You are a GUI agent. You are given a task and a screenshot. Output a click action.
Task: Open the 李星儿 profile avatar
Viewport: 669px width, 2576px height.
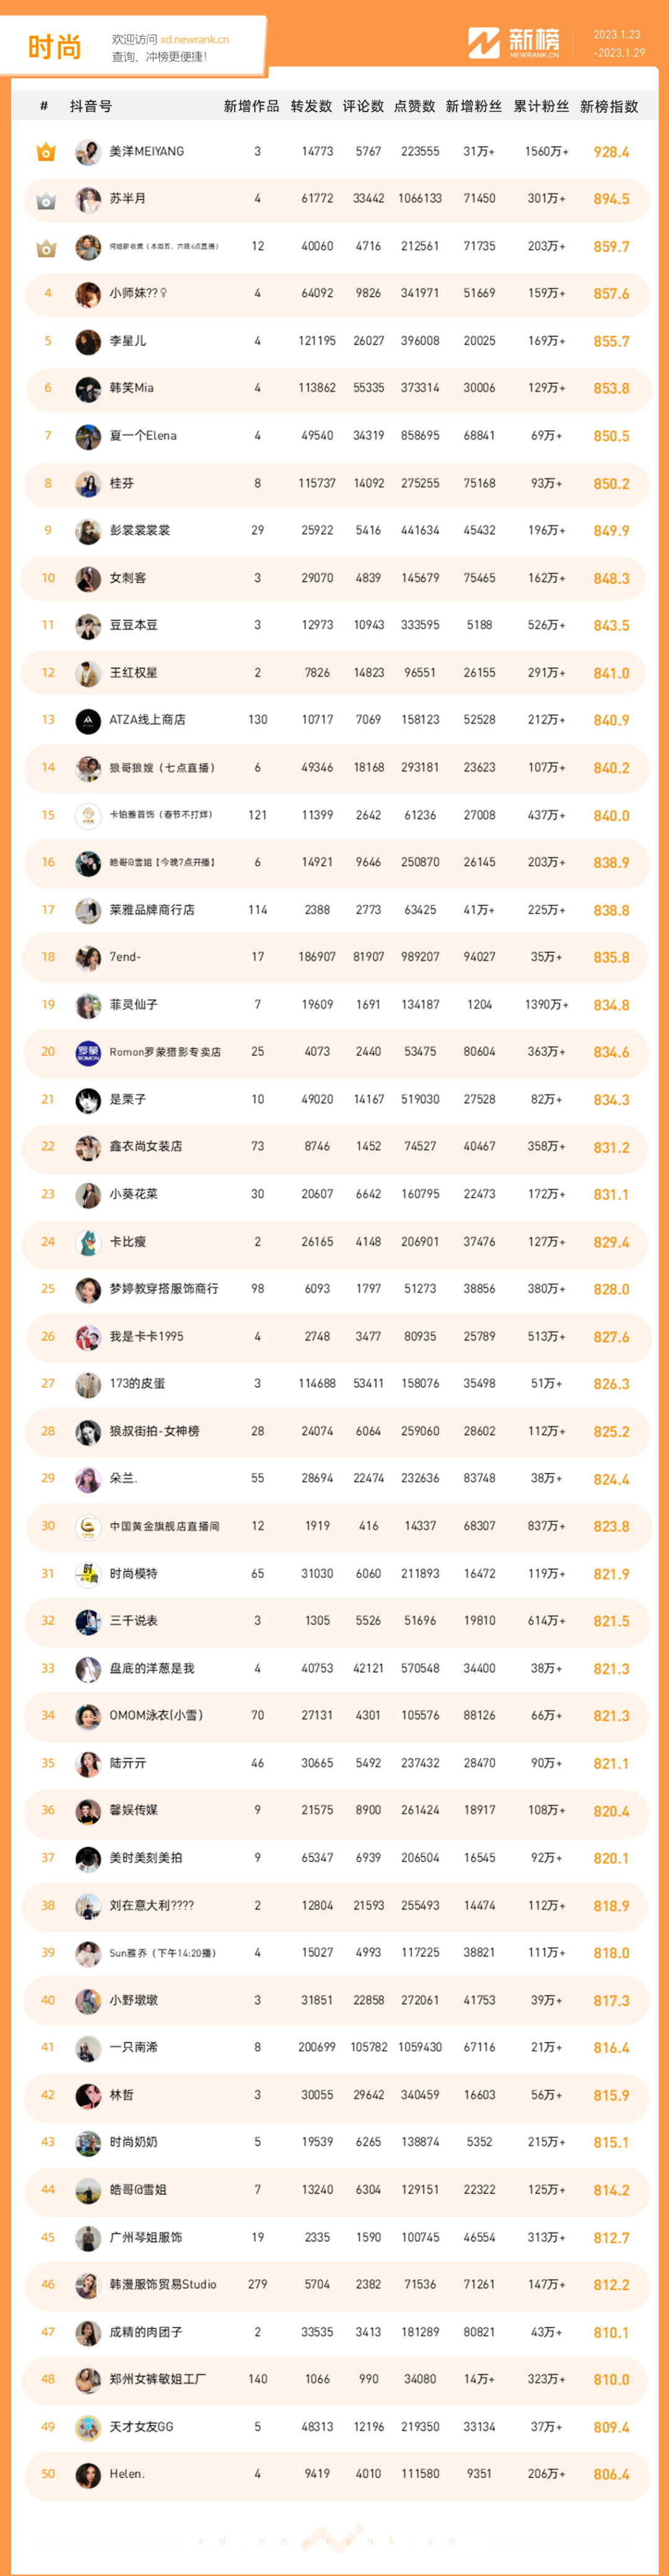point(88,342)
